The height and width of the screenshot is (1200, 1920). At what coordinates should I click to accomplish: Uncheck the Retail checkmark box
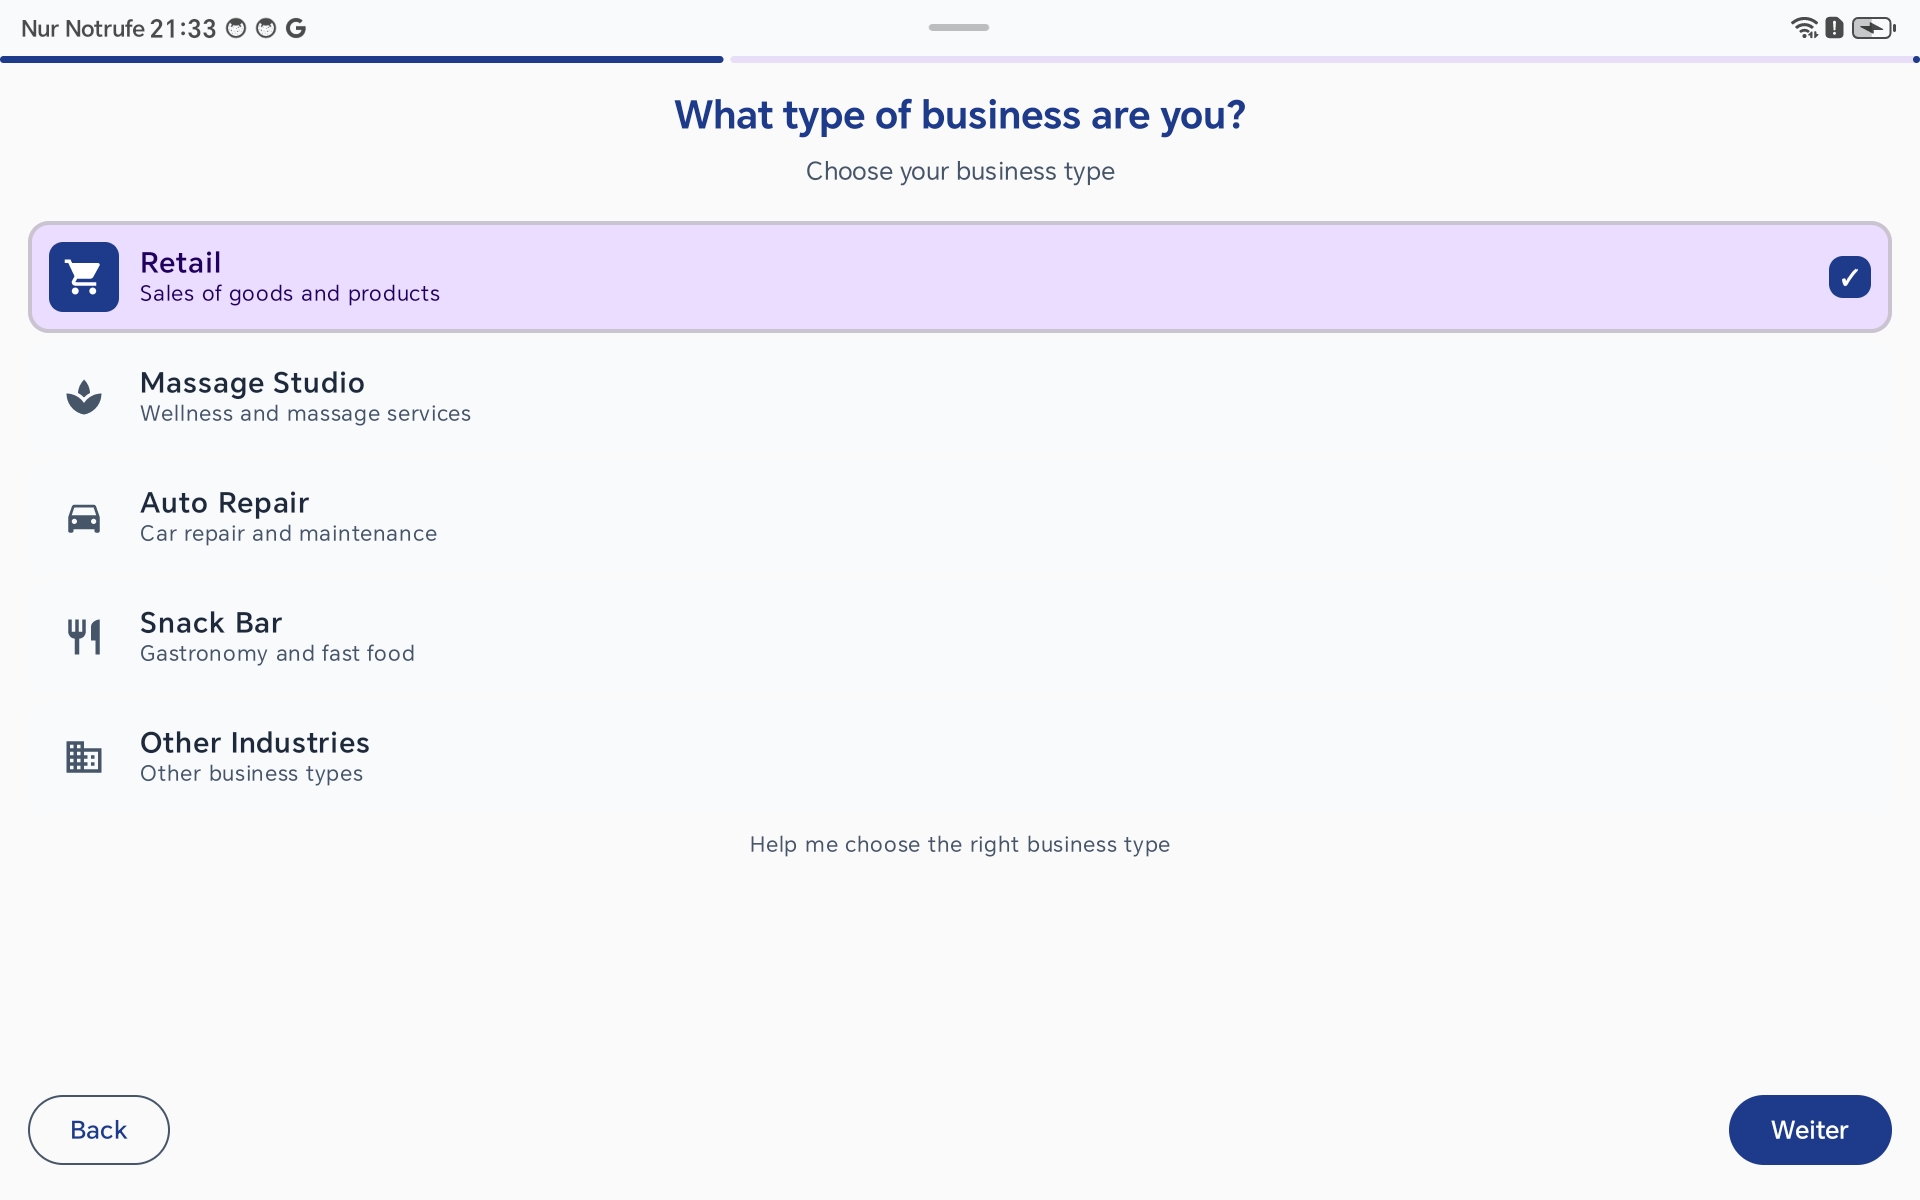click(x=1849, y=277)
